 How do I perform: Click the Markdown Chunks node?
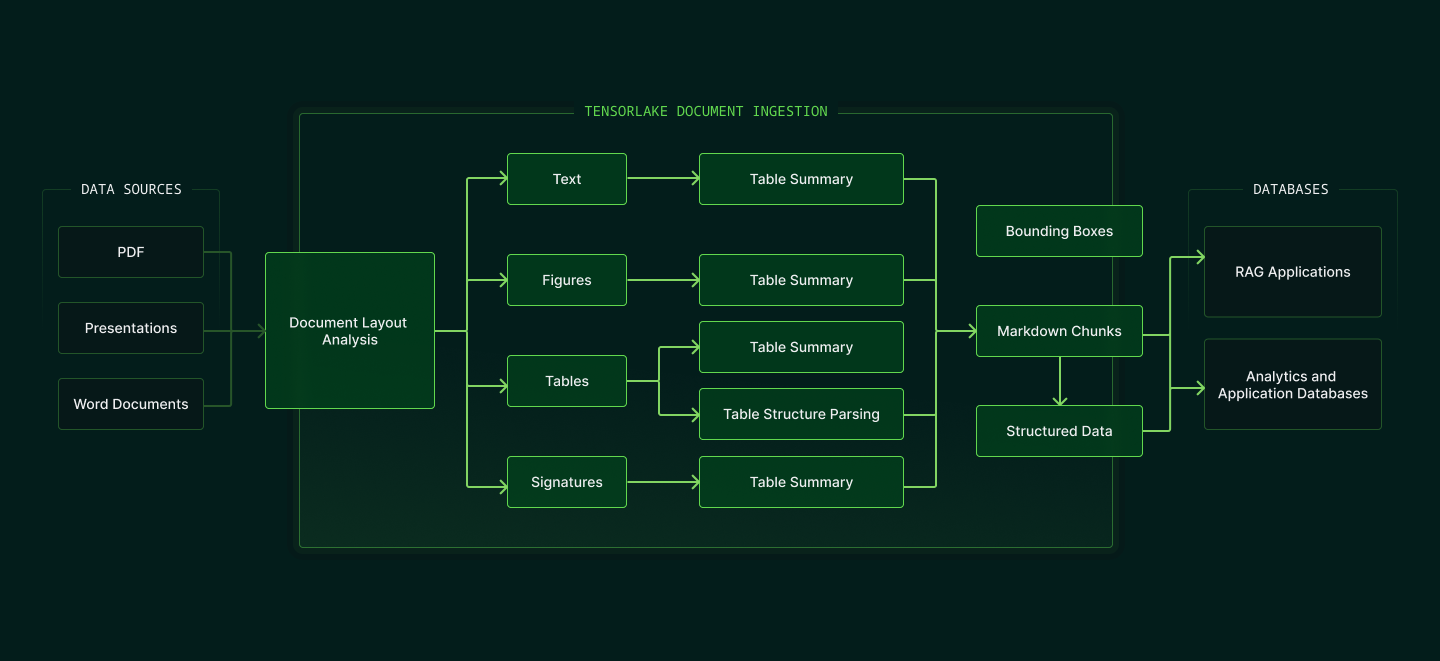1059,331
